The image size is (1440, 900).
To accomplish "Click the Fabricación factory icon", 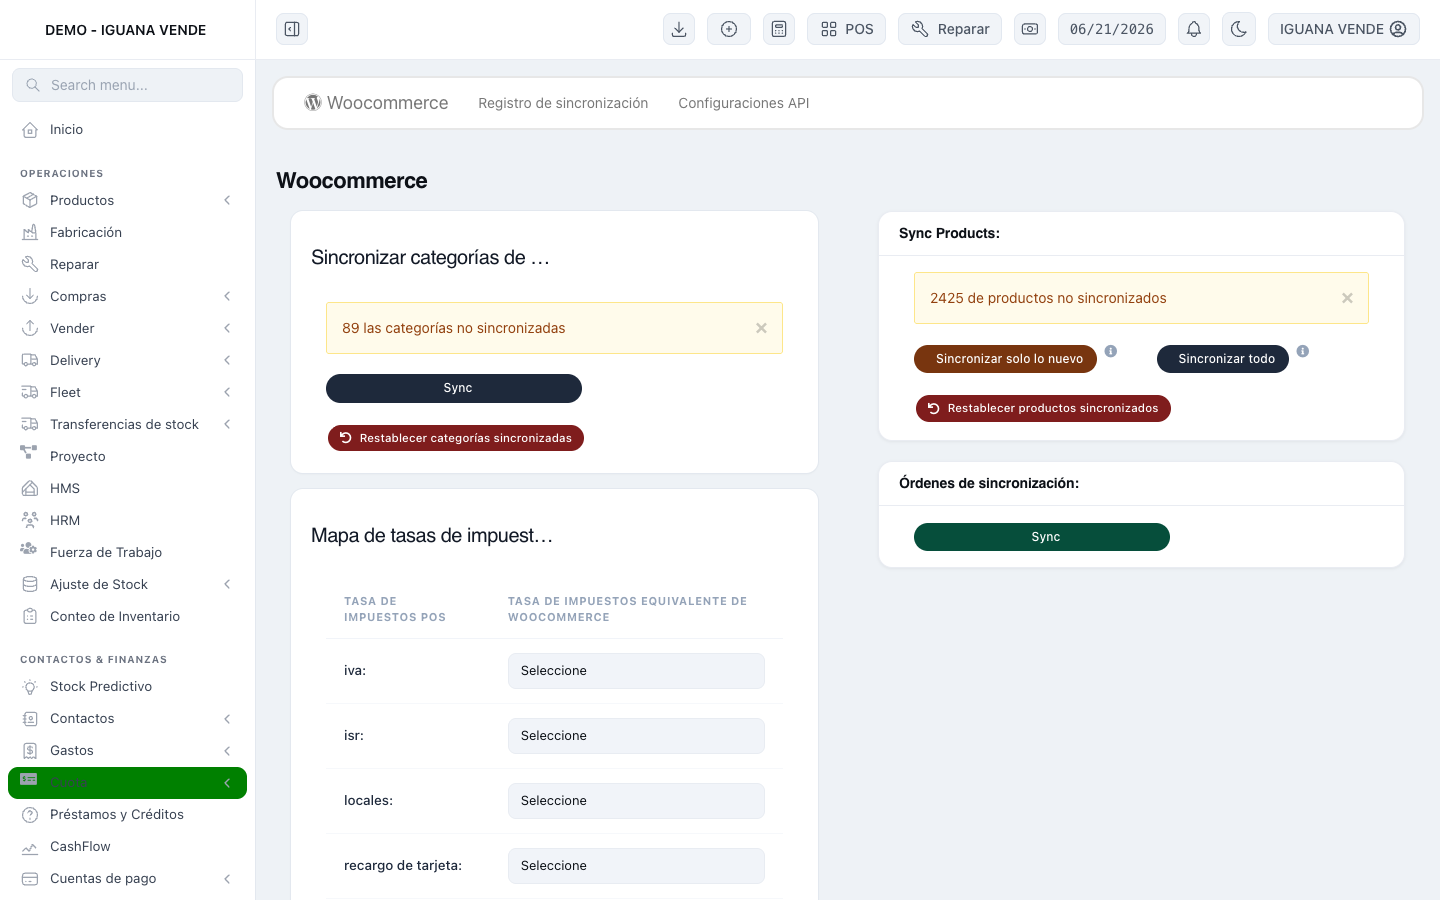I will coord(30,232).
